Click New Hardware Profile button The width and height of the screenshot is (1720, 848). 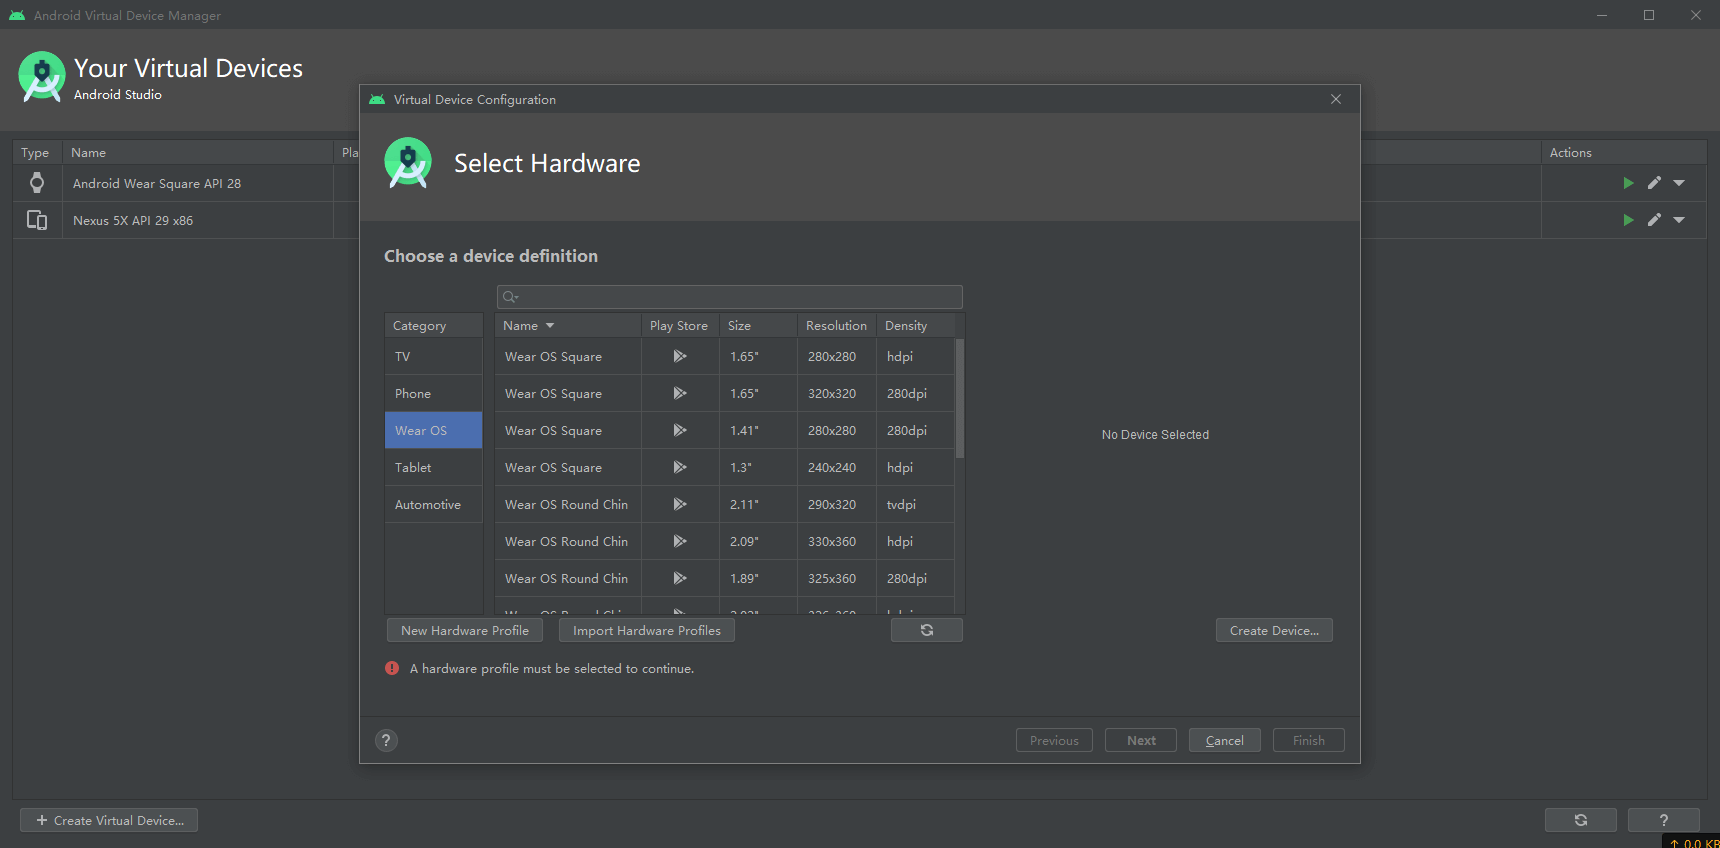tap(465, 630)
